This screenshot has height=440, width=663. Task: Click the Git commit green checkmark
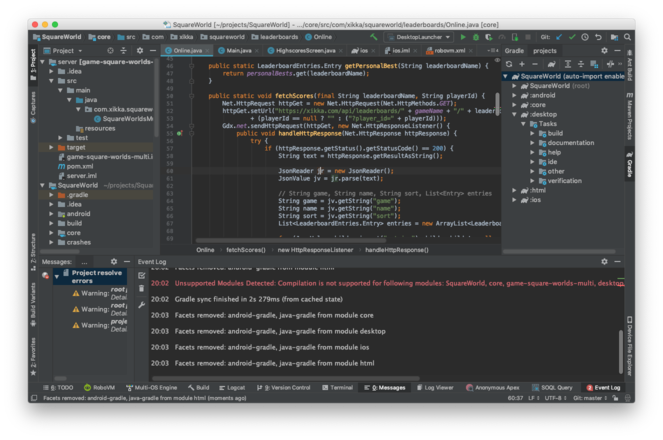coord(572,37)
